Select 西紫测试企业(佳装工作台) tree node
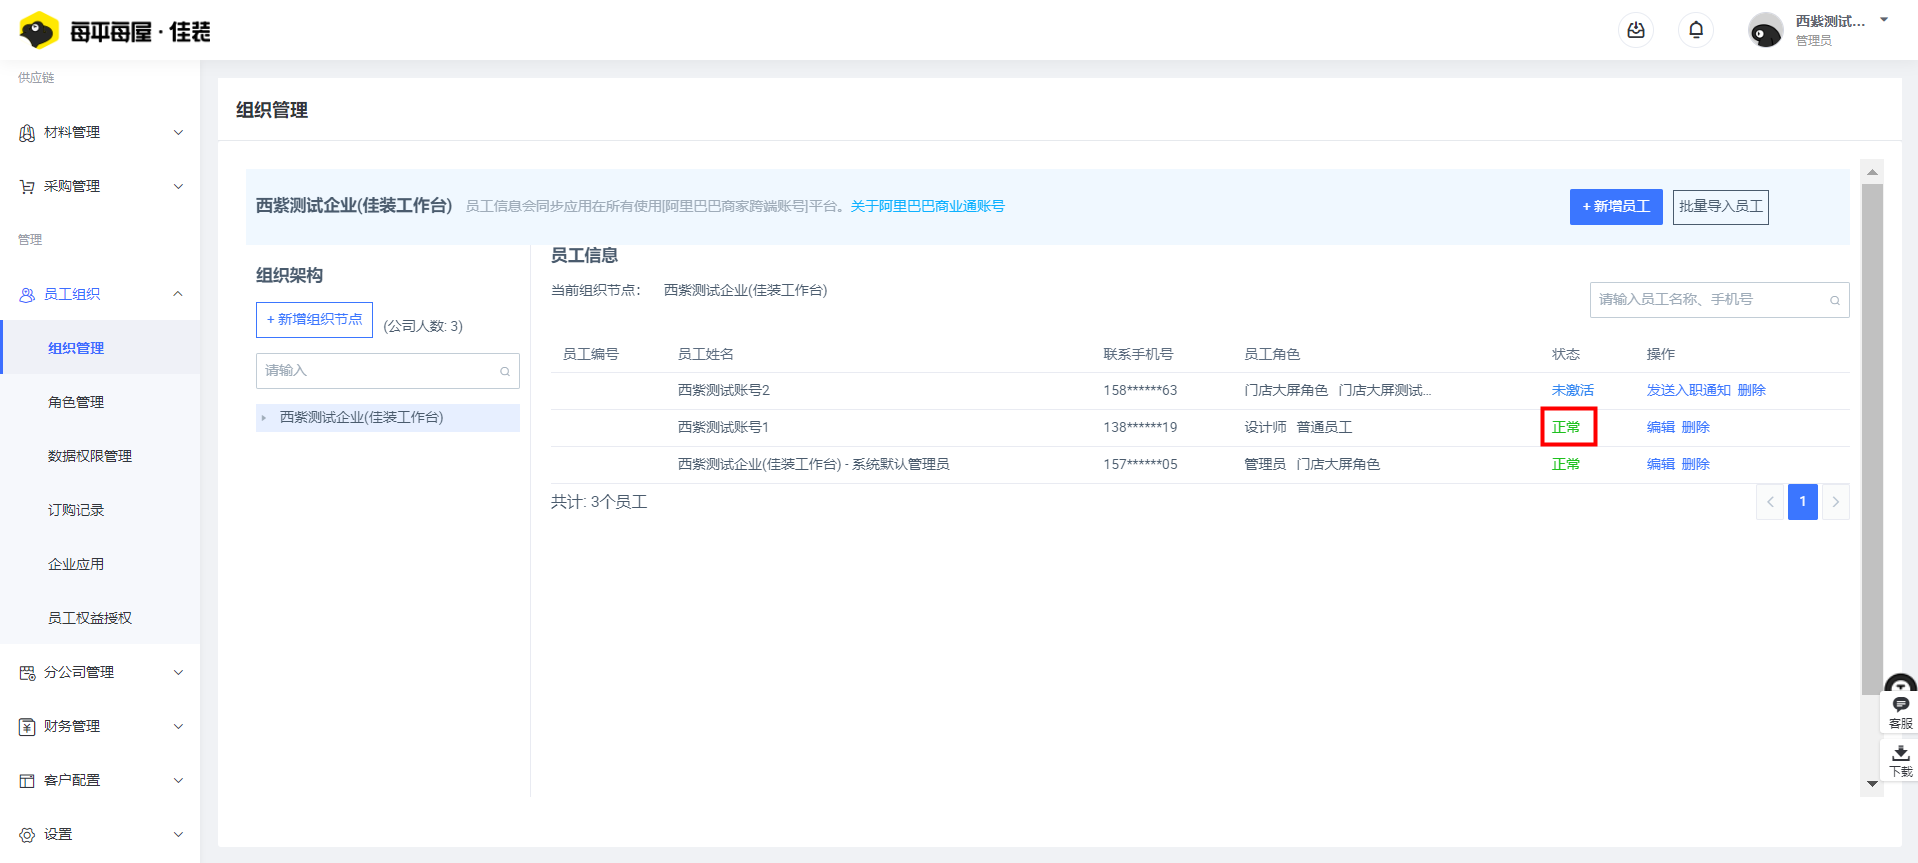Image resolution: width=1918 pixels, height=863 pixels. pos(388,418)
